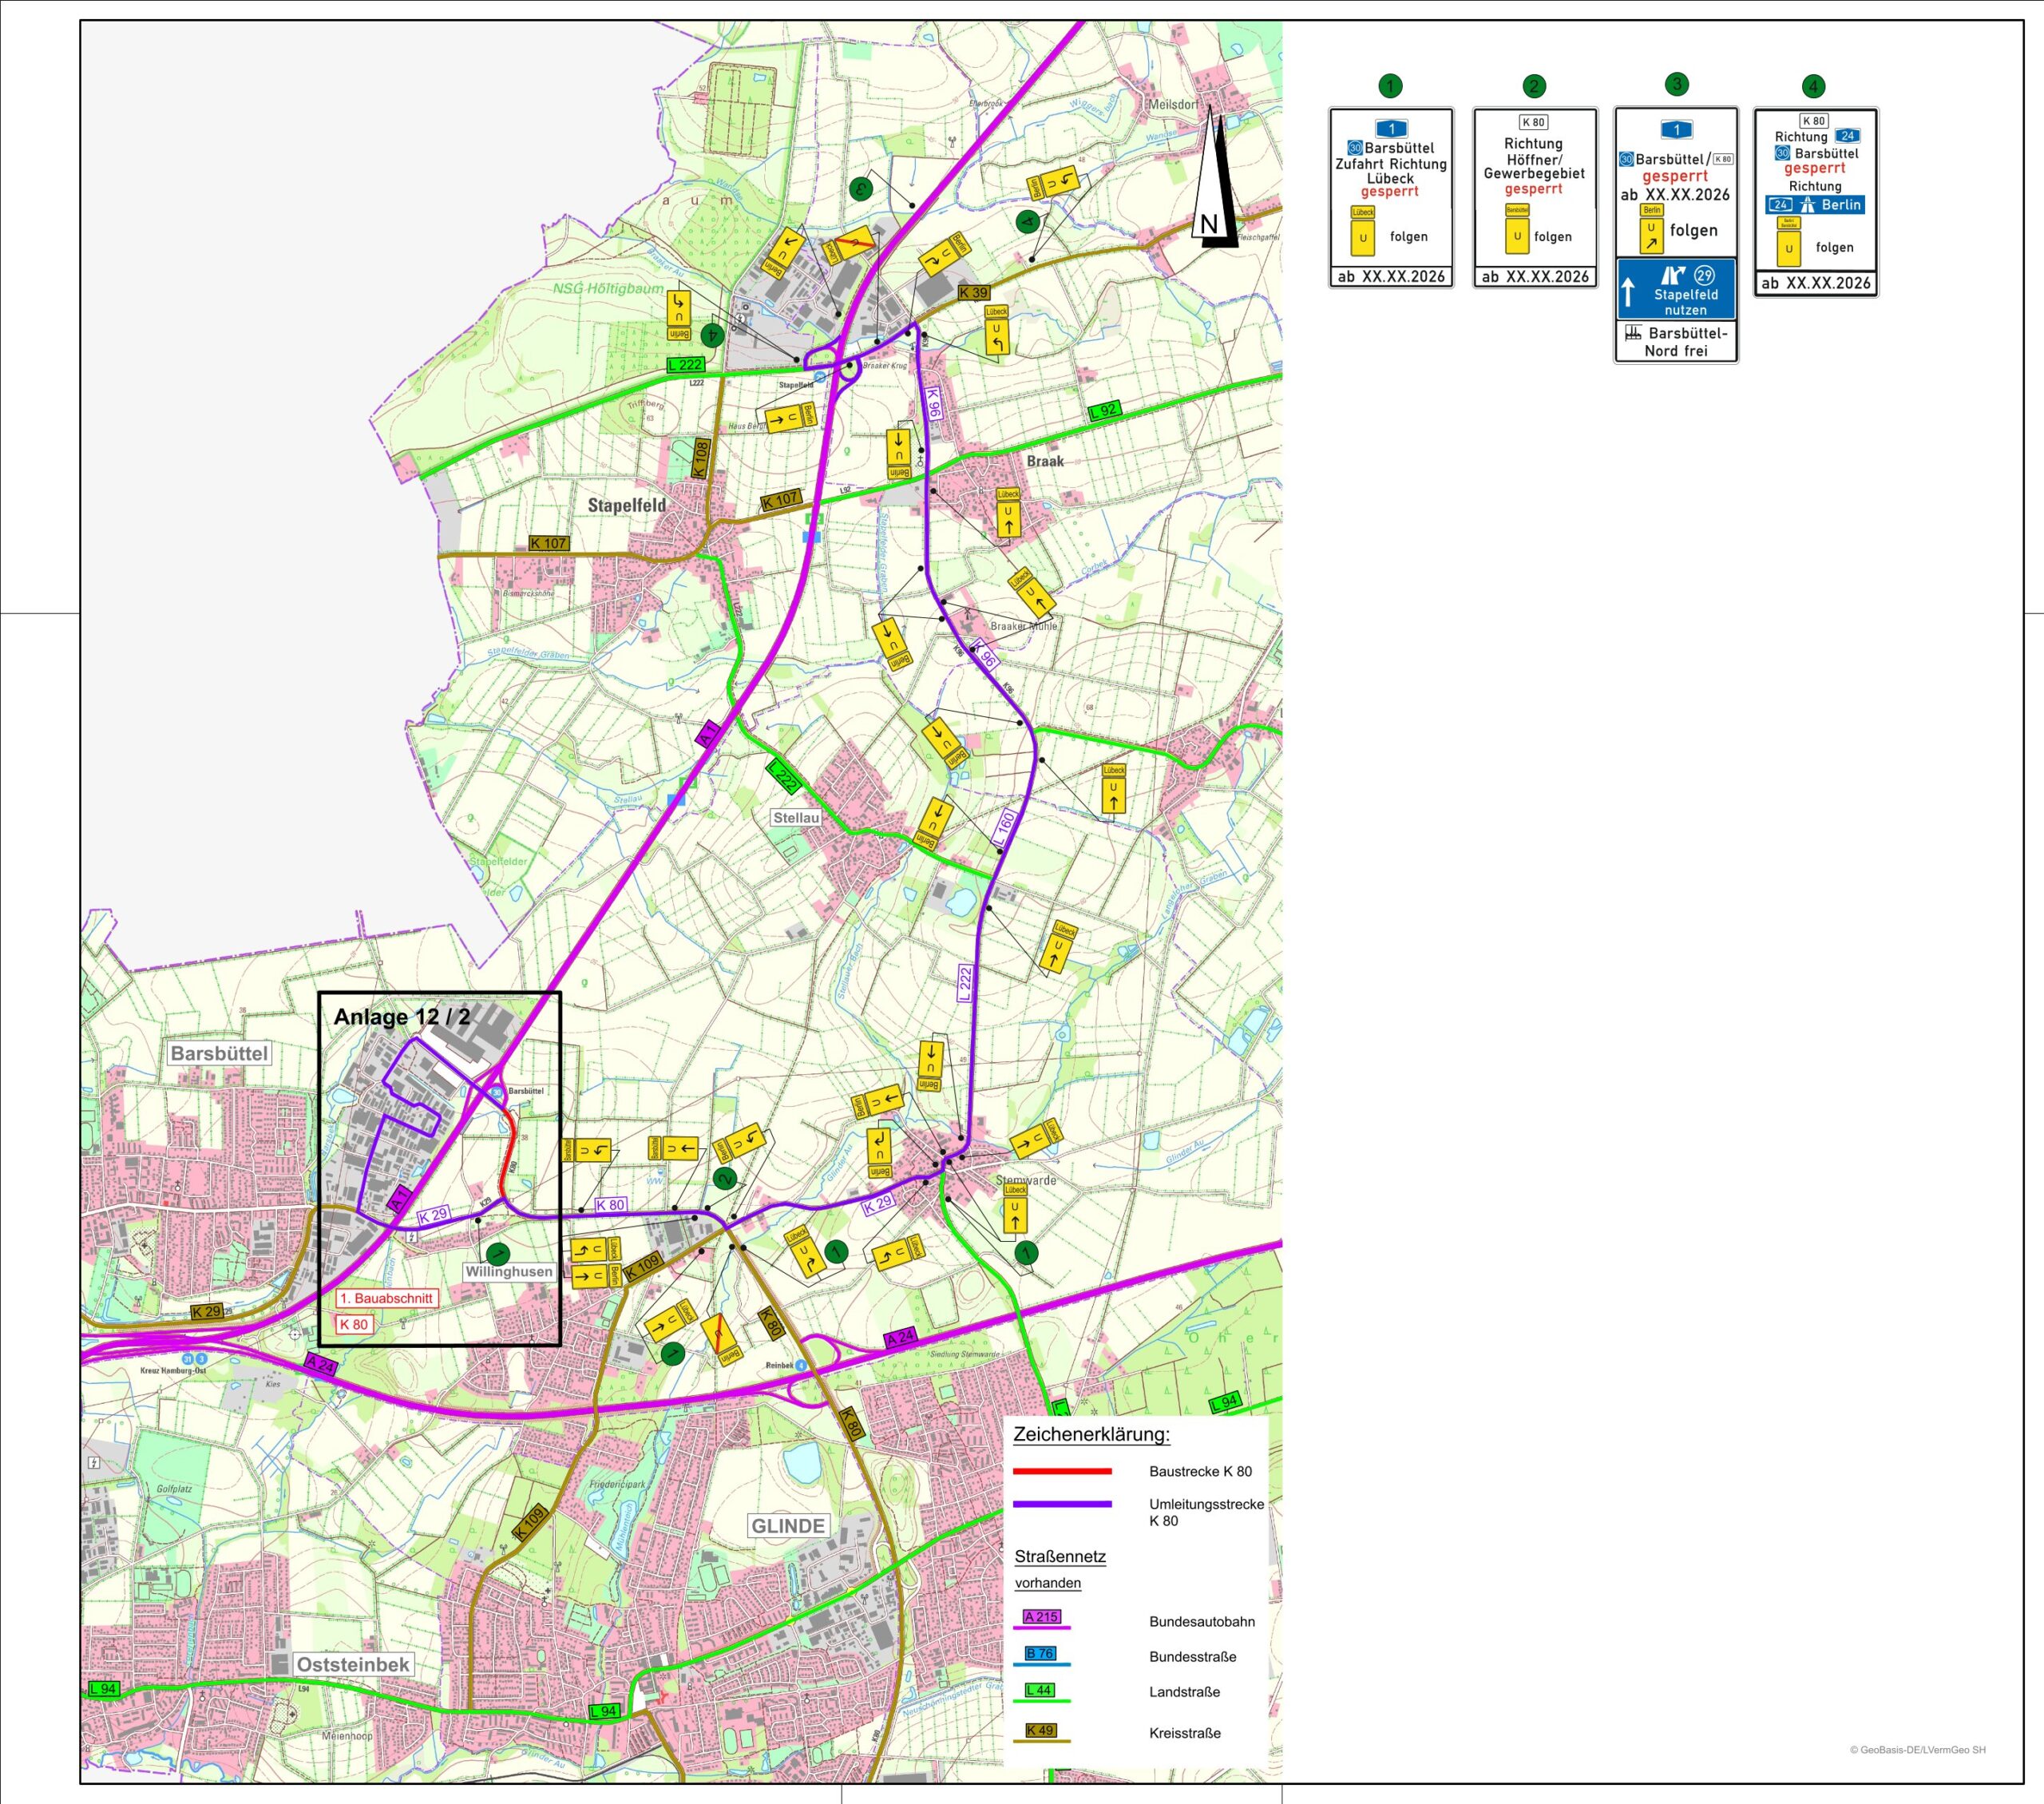2044x1804 pixels.
Task: Click the blue 24 Berlin Autobahn sign
Action: pos(1815,205)
